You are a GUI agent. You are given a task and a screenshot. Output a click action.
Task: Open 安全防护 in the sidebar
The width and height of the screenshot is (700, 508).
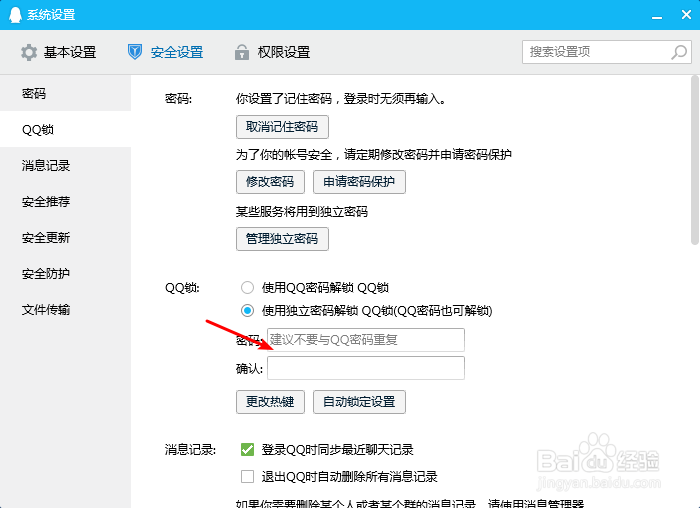(x=65, y=274)
